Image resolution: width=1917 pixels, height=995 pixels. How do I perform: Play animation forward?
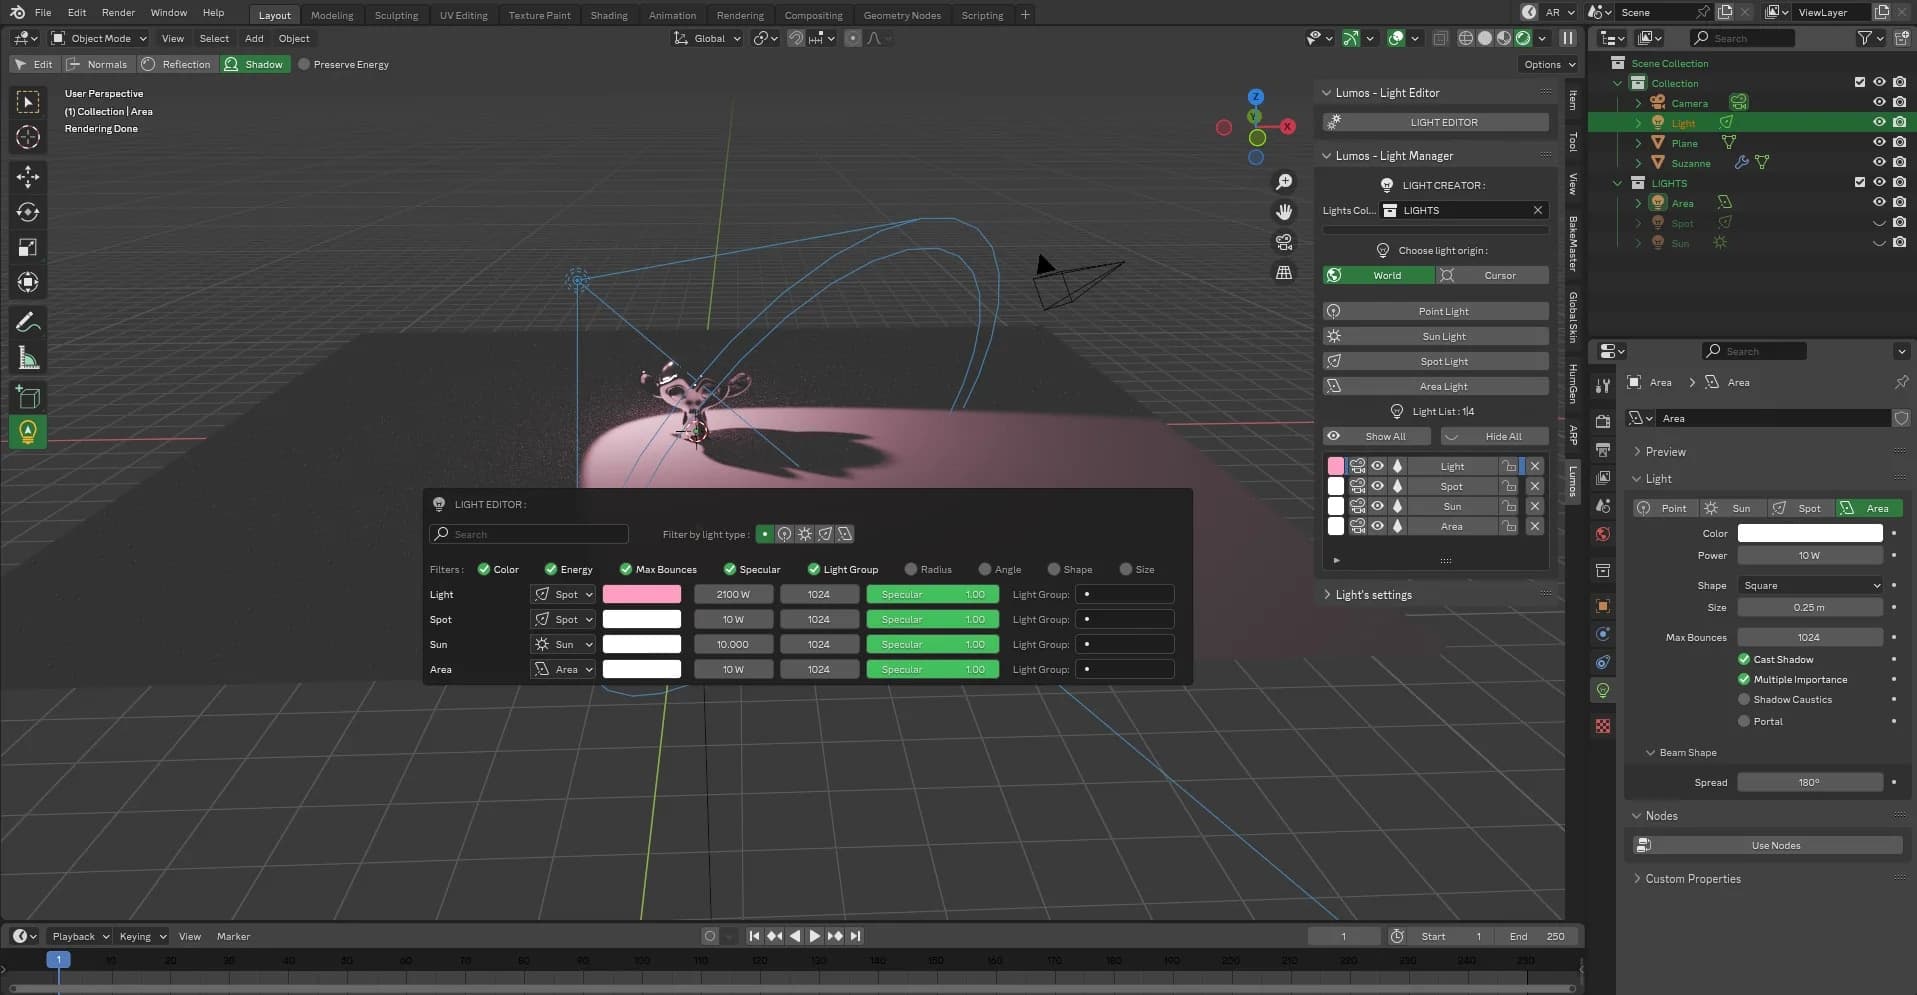[x=815, y=936]
